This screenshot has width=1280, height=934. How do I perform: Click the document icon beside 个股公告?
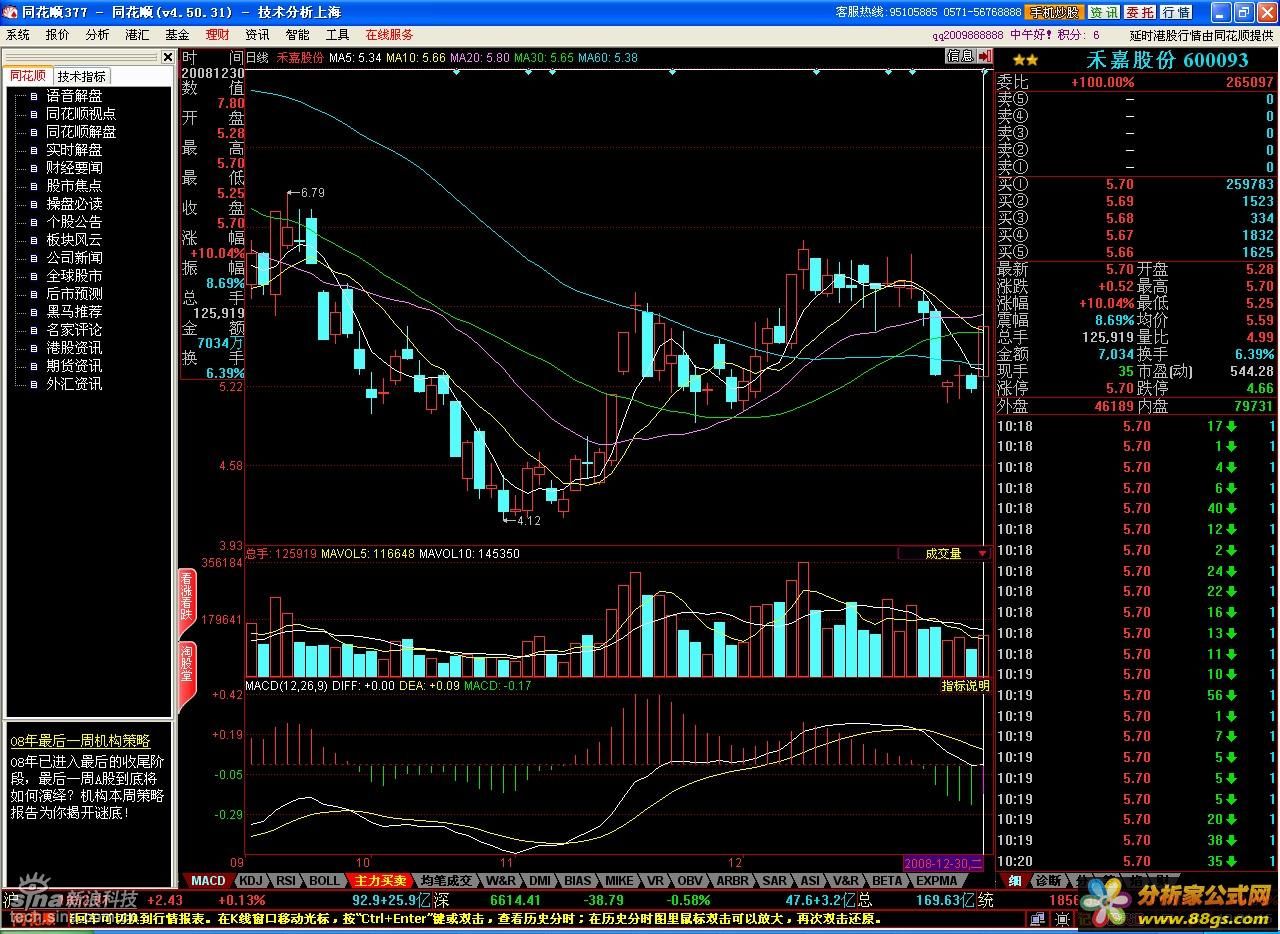coord(33,222)
